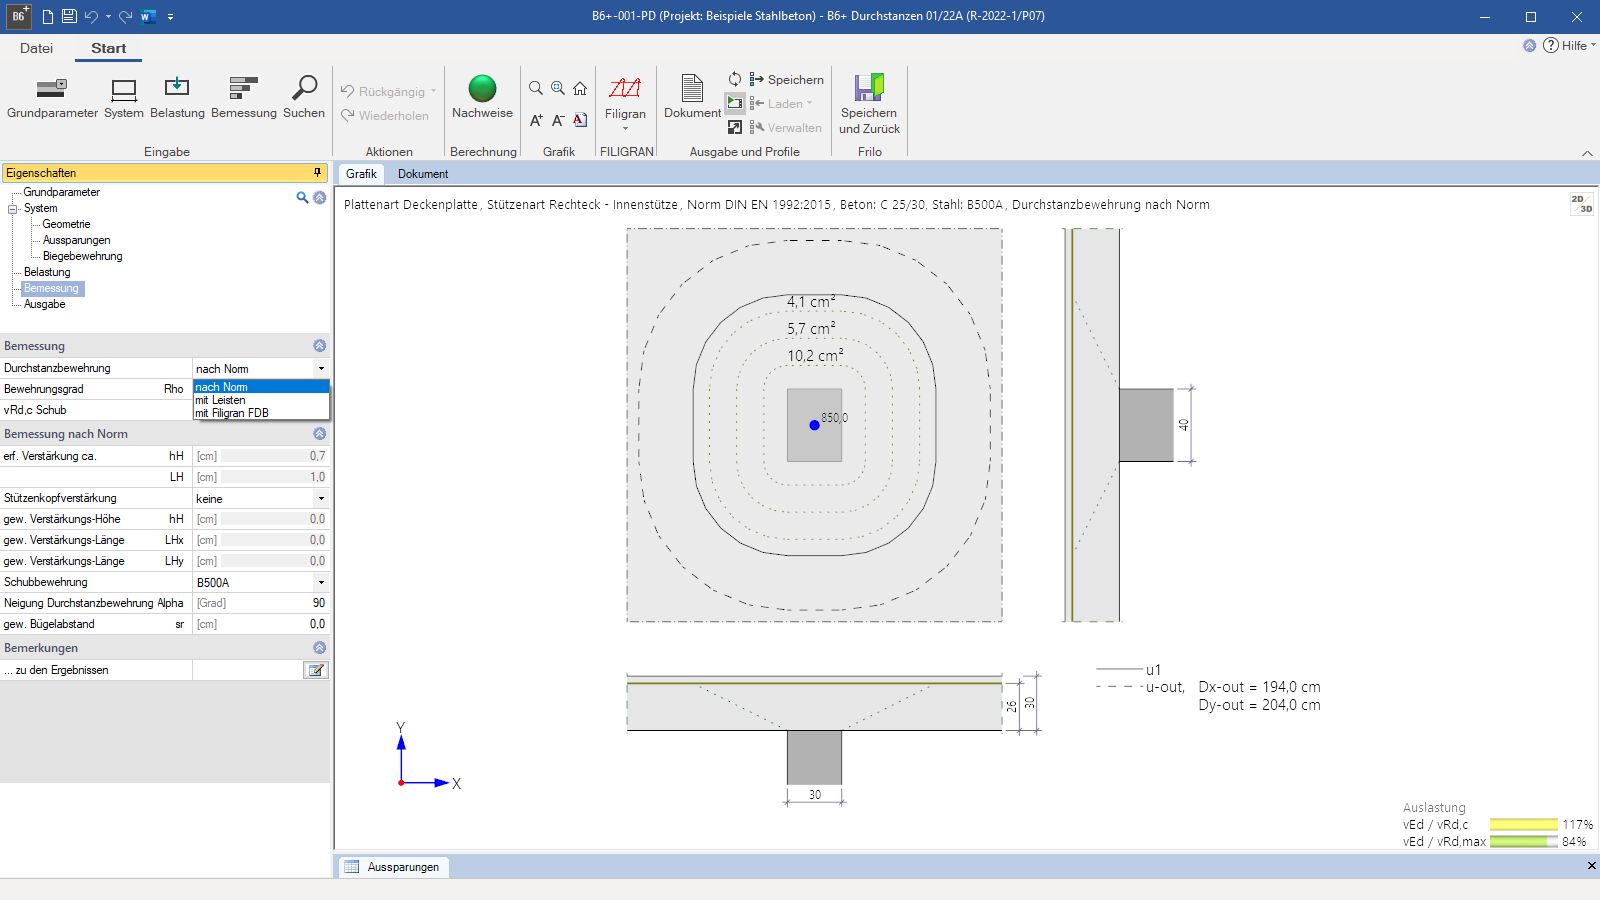1600x900 pixels.
Task: Click the external window icon beside Verwalten
Action: coord(735,127)
